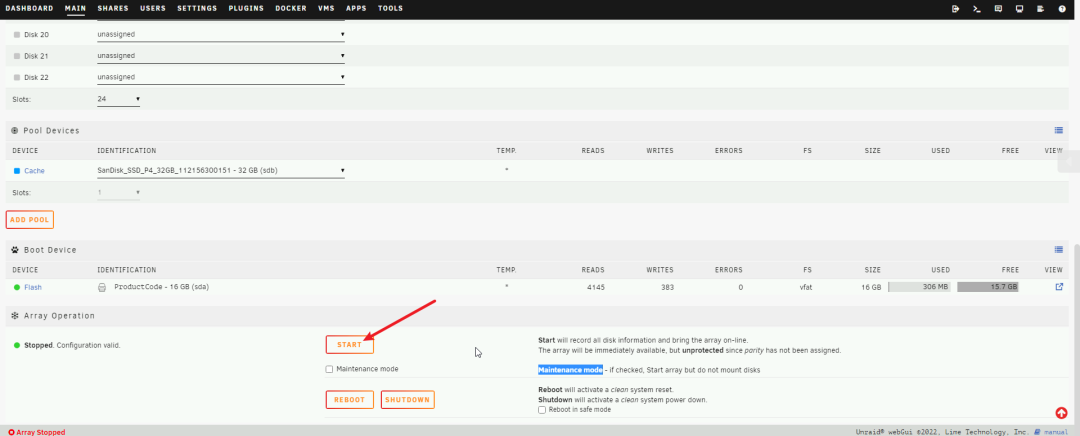Open the terminal icon in top bar

point(976,8)
